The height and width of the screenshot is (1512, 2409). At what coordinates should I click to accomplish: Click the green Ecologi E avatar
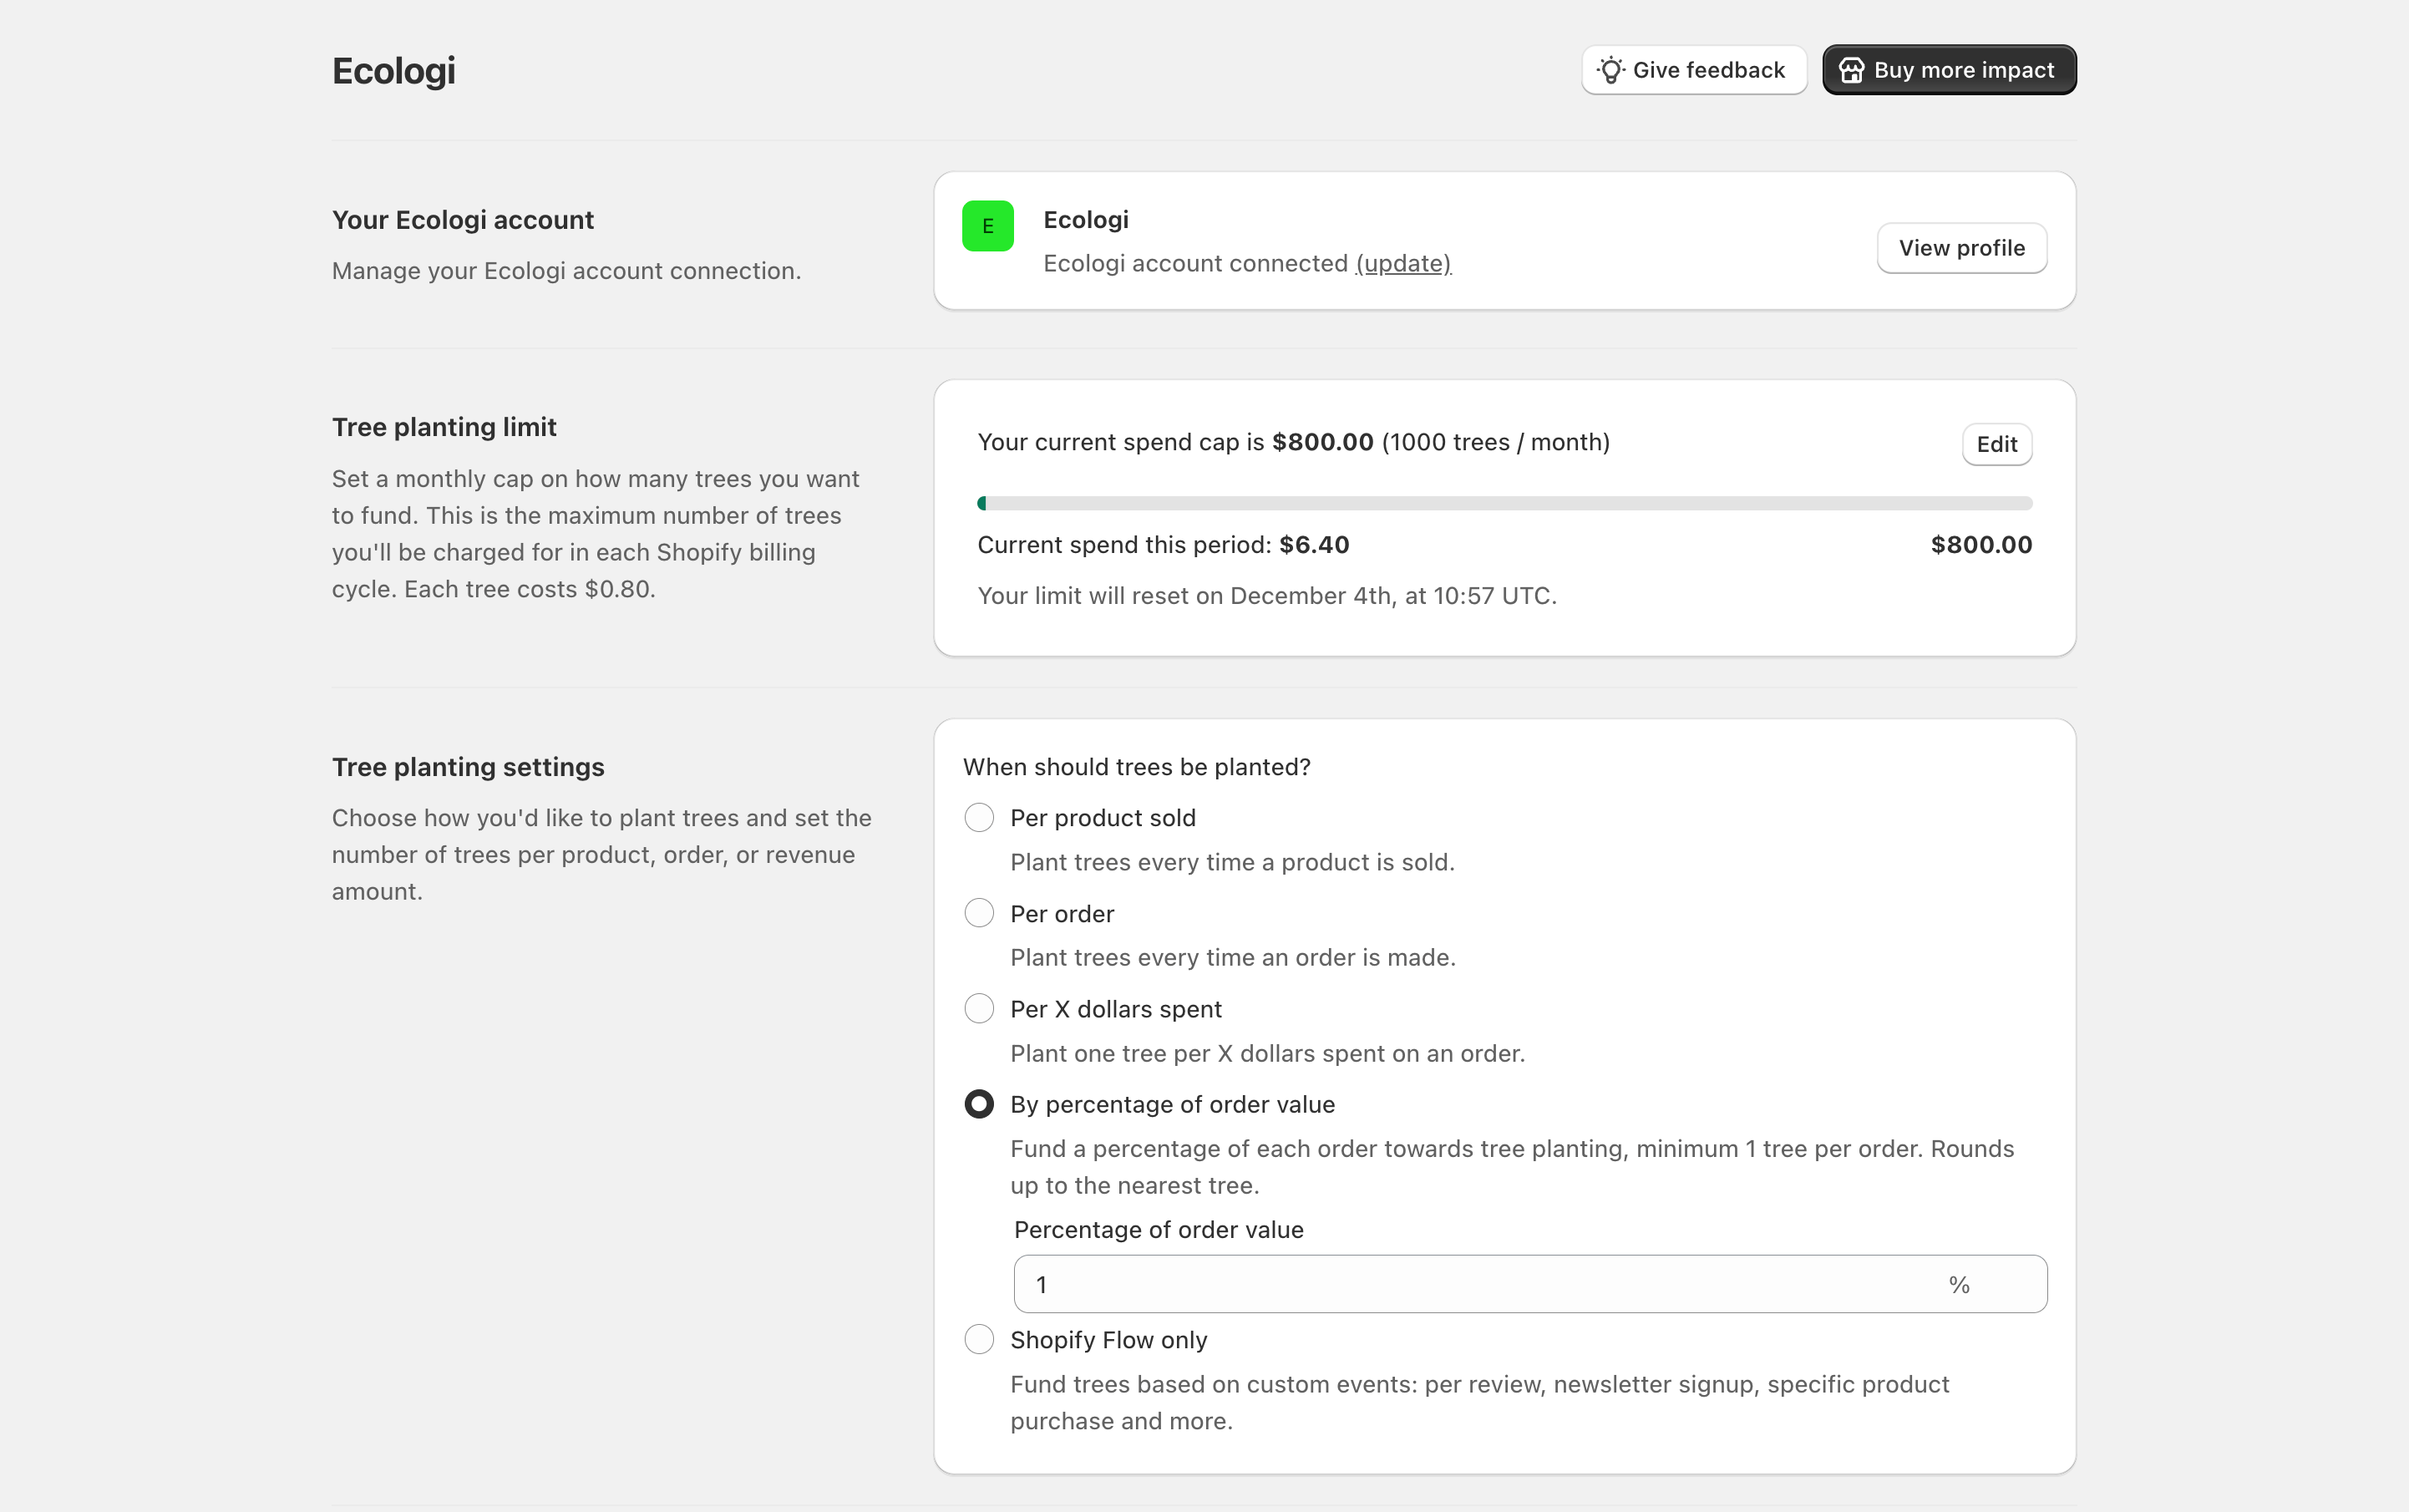pos(987,226)
